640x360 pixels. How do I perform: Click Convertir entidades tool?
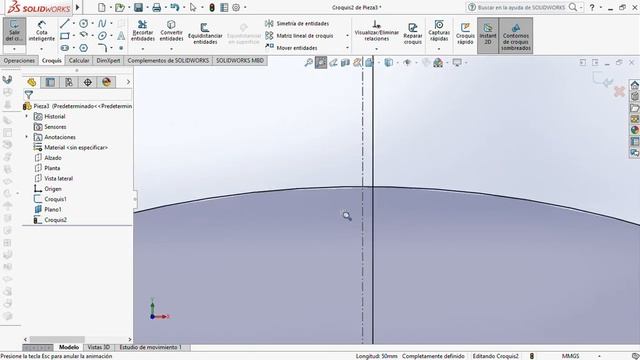(171, 31)
